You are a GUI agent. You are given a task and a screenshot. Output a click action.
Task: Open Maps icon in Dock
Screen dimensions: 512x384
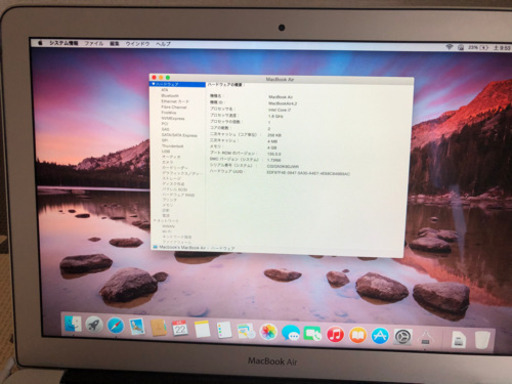(x=246, y=332)
